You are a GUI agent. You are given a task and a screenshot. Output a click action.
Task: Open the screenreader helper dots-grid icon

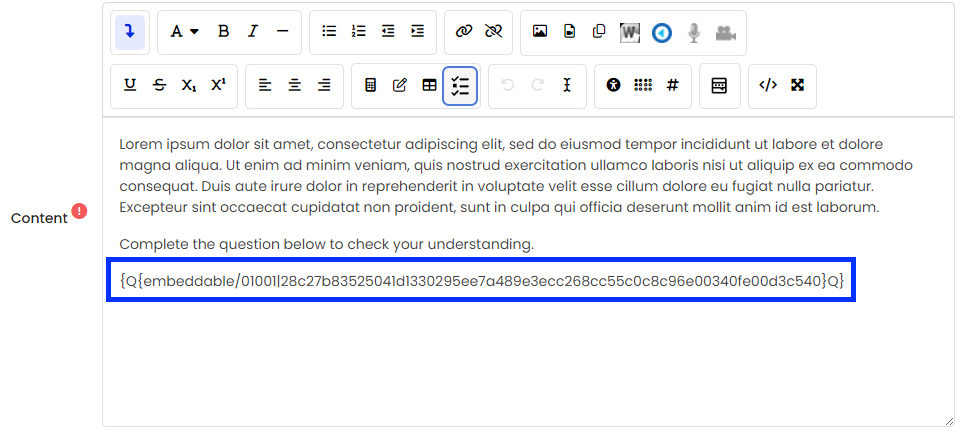coord(643,85)
